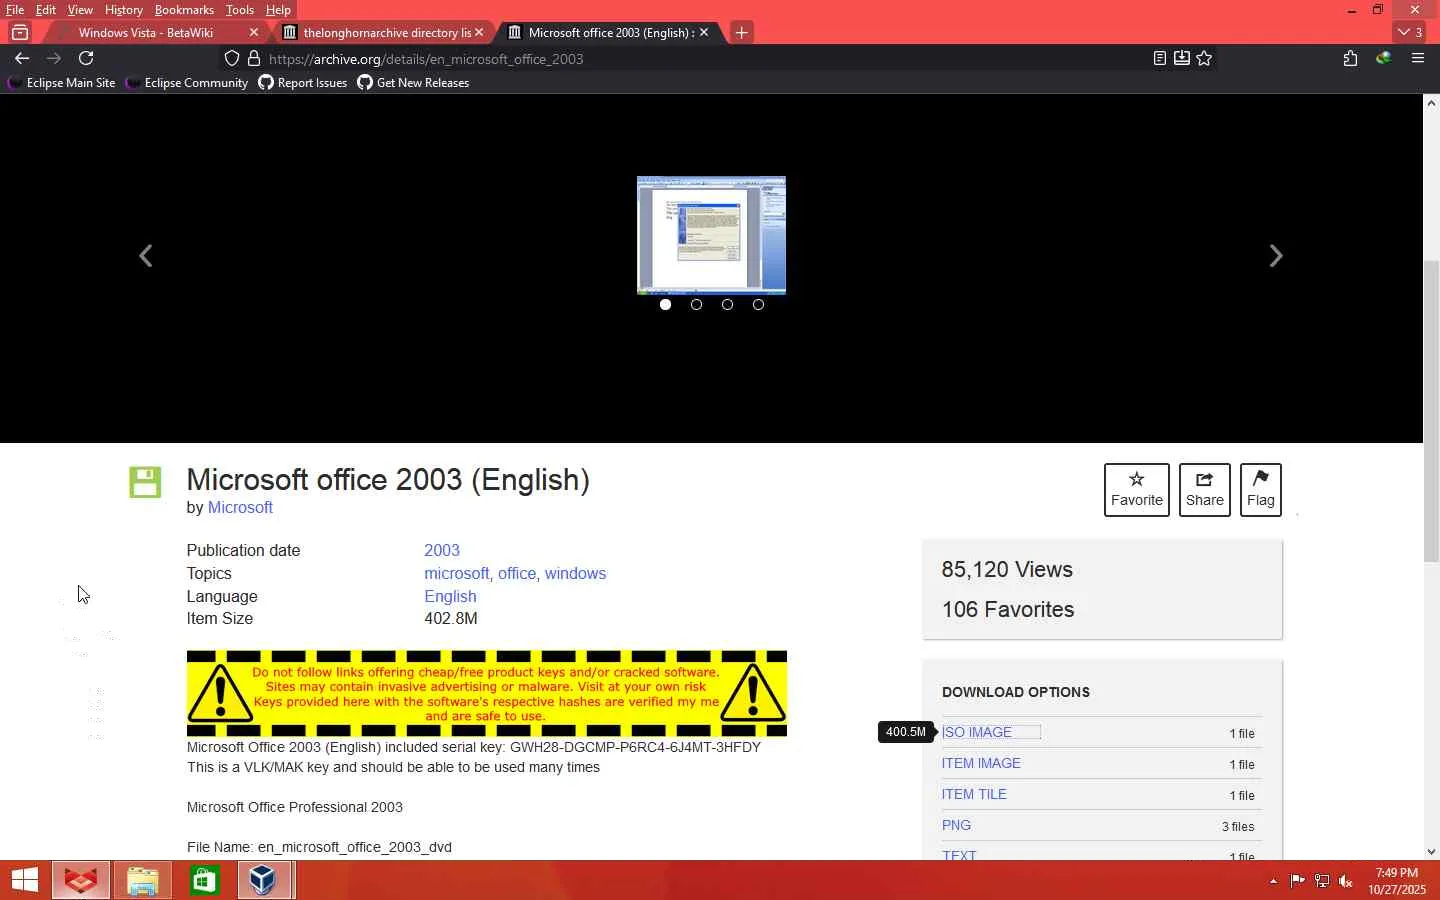
Task: Select the first carousel dot
Action: click(665, 304)
